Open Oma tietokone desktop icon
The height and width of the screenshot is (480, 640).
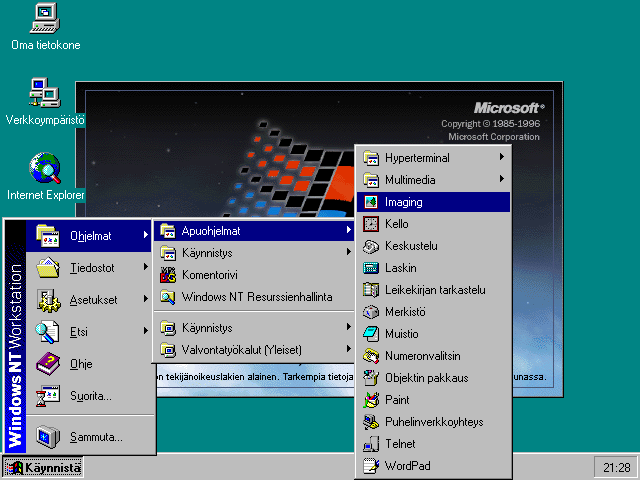tap(45, 18)
